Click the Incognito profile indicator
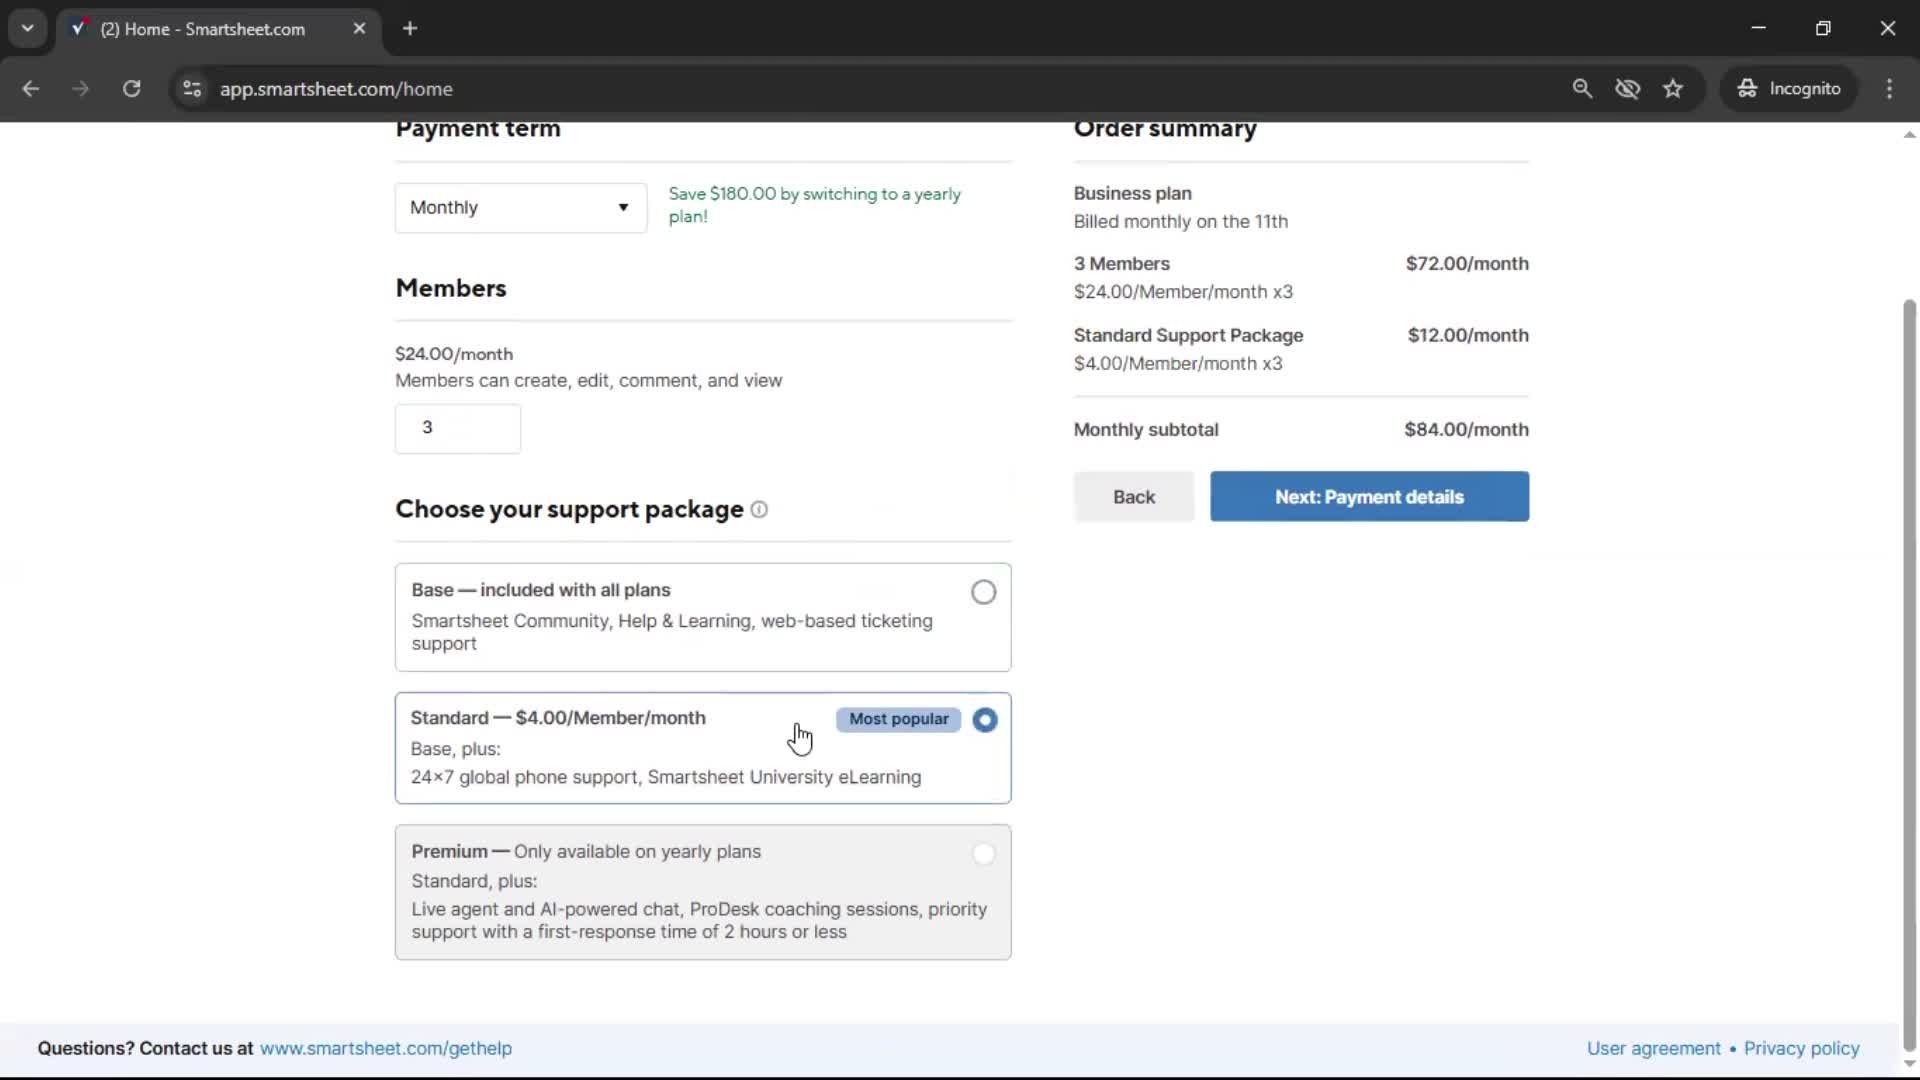Screen dimensions: 1920x1080 point(1789,88)
